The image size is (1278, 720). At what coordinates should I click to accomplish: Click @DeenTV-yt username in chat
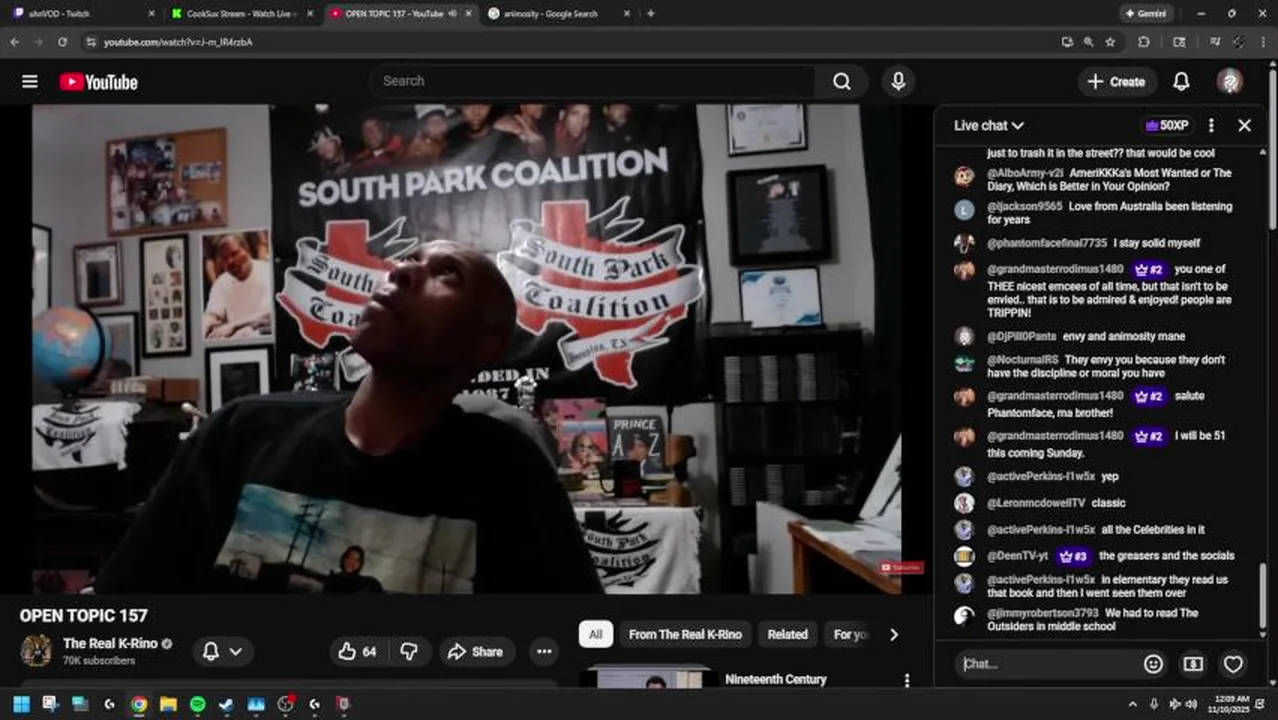[x=1017, y=556]
